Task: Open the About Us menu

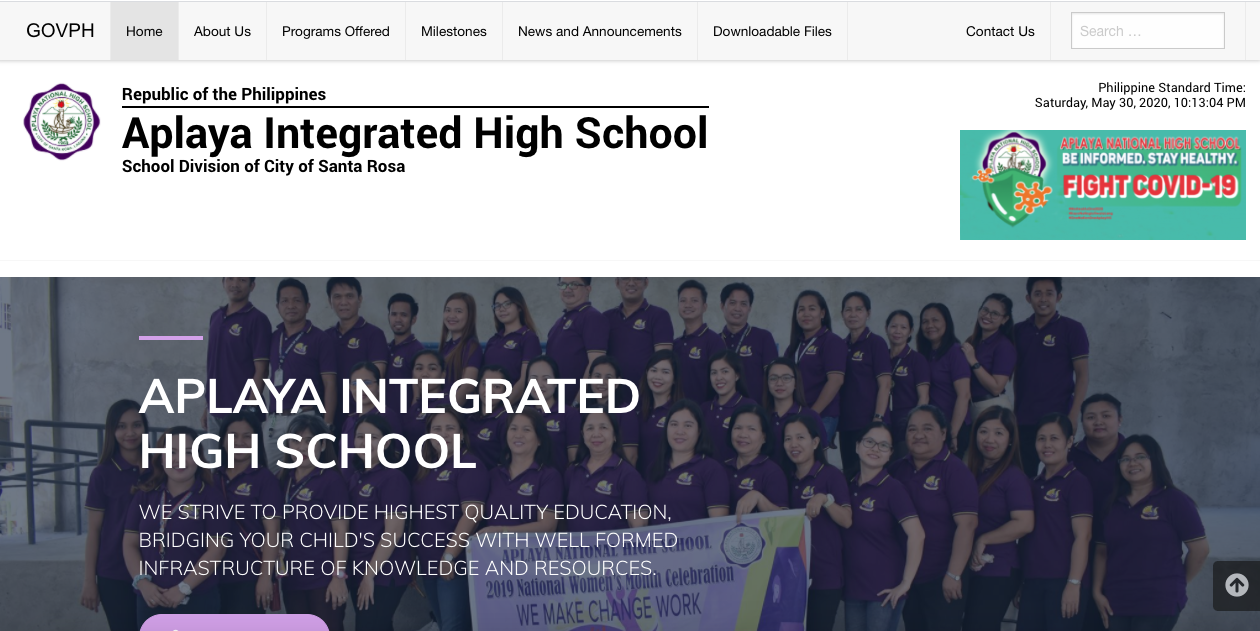Action: click(x=222, y=31)
